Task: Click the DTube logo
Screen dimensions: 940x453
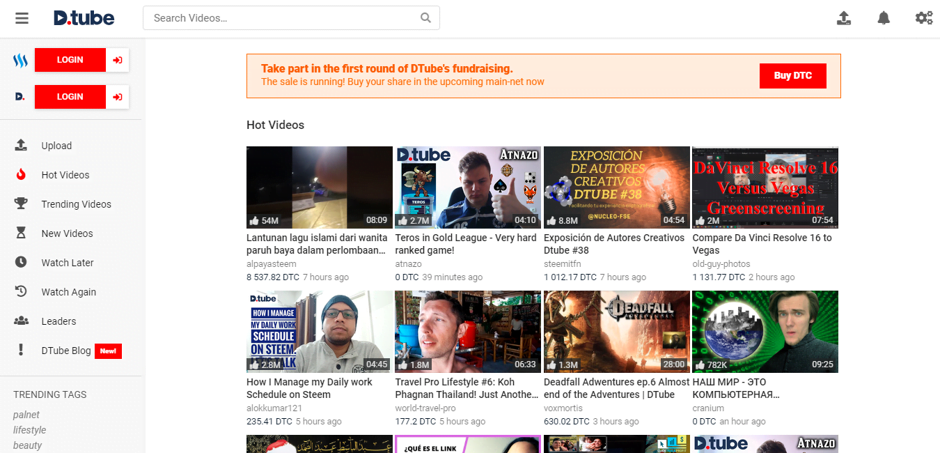Action: click(84, 18)
